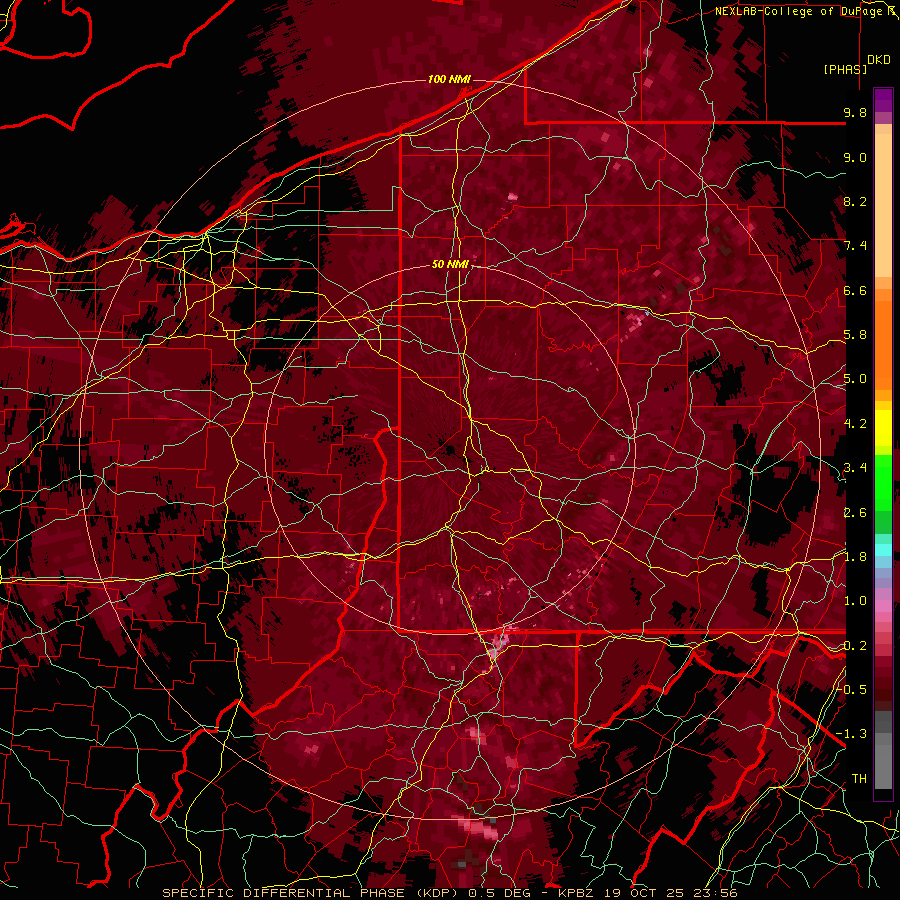Click the "DKD" units label above legend
Image resolution: width=900 pixels, height=900 pixels.
pyautogui.click(x=878, y=60)
